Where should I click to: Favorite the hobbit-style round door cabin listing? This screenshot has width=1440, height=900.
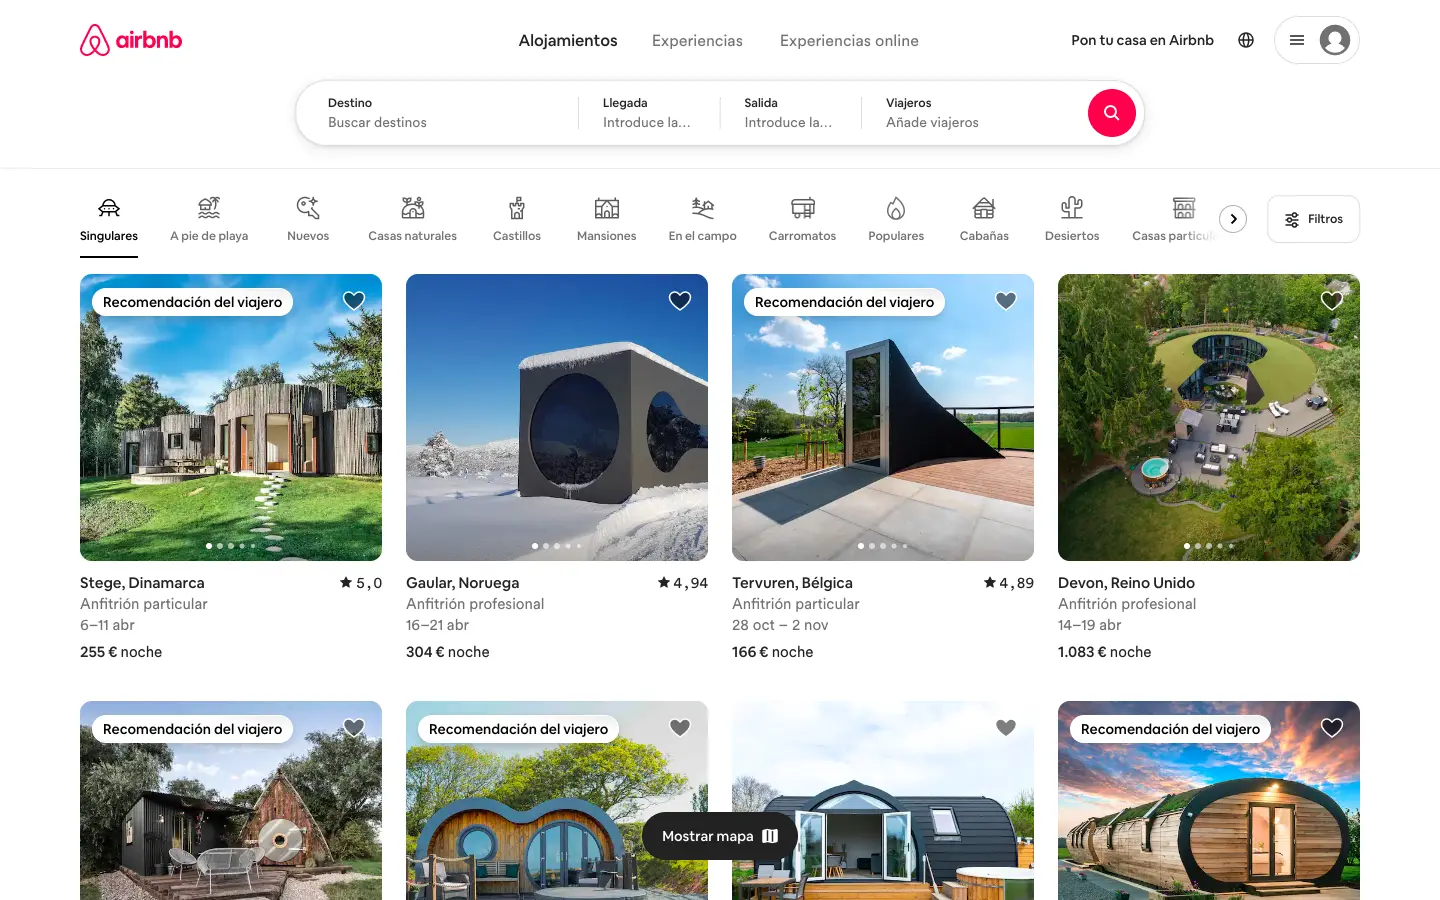point(680,727)
